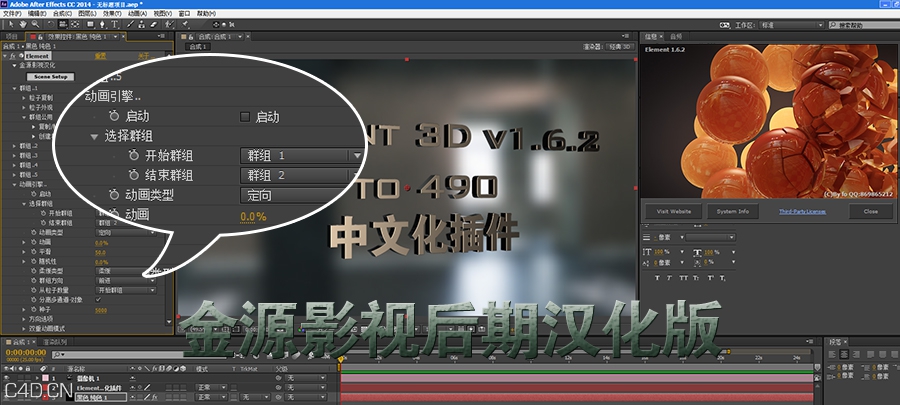Open the 群组方向 dropdown
Screen dimensions: 900x405
[125, 281]
